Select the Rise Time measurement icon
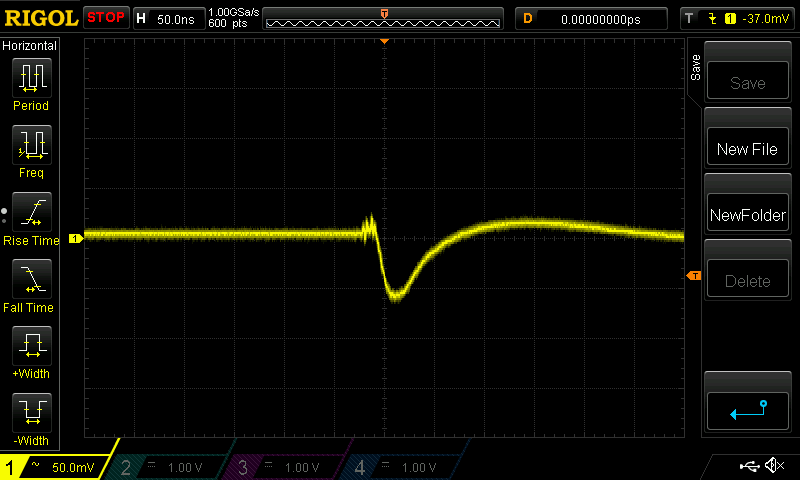Image resolution: width=800 pixels, height=480 pixels. point(32,212)
